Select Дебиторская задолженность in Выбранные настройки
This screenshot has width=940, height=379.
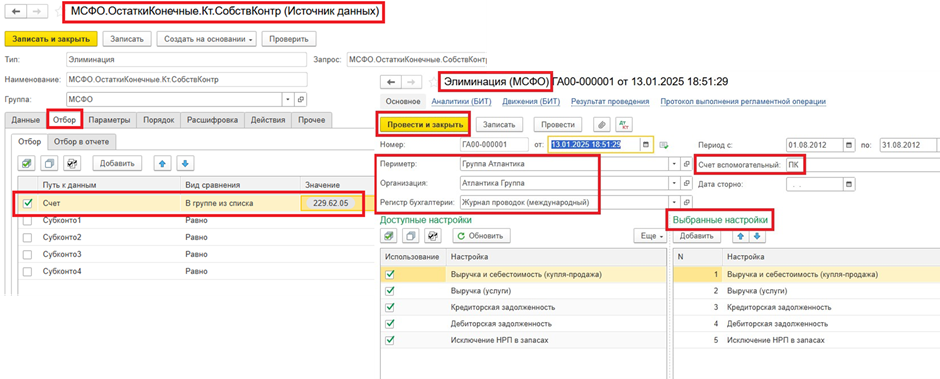[x=778, y=323]
